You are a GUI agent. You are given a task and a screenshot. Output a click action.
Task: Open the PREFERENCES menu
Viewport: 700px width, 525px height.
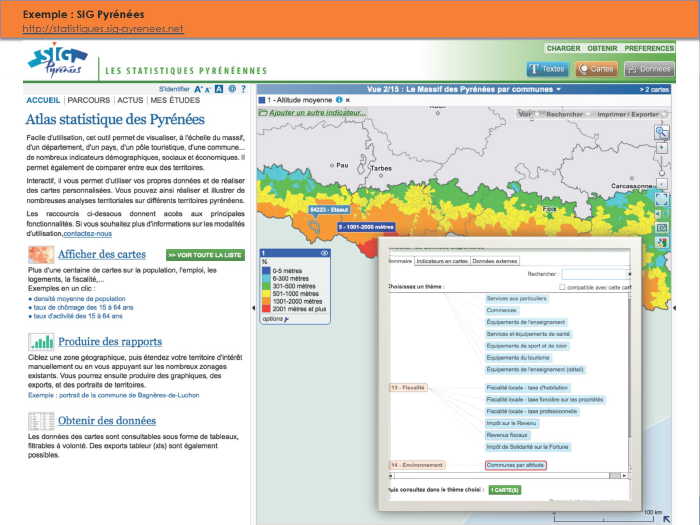tap(649, 48)
